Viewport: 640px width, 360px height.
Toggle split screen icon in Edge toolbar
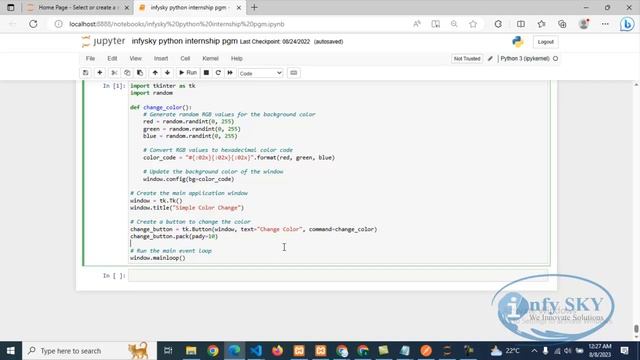(x=521, y=24)
